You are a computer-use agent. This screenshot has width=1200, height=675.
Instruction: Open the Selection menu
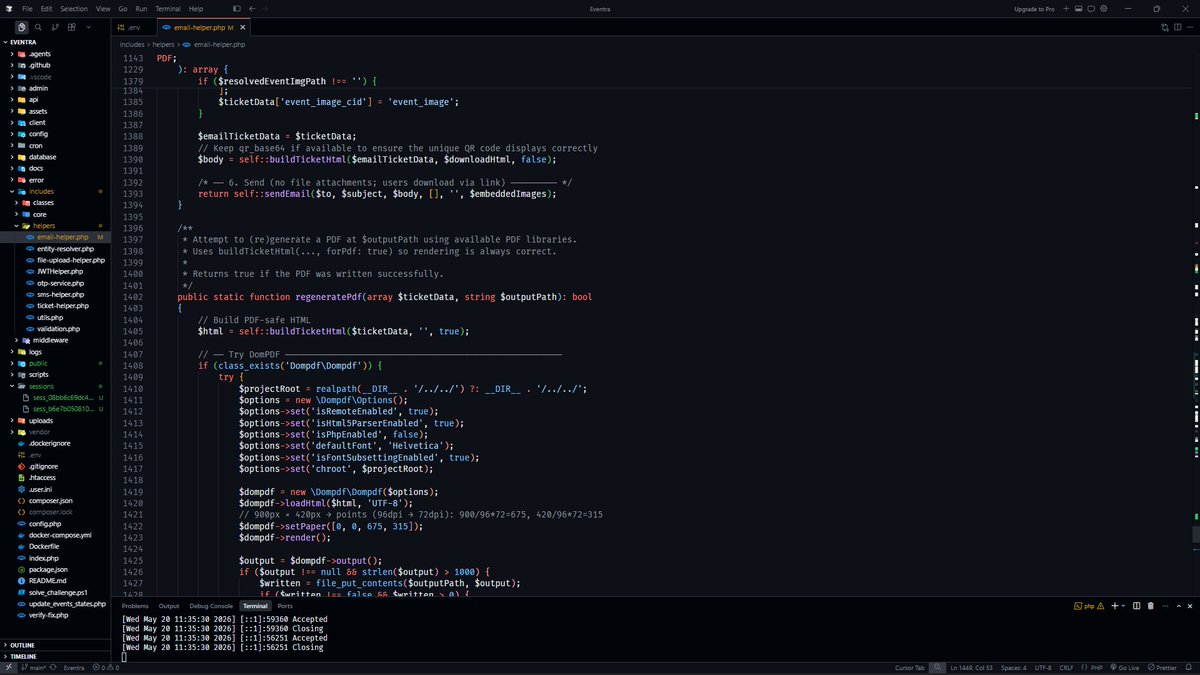73,8
